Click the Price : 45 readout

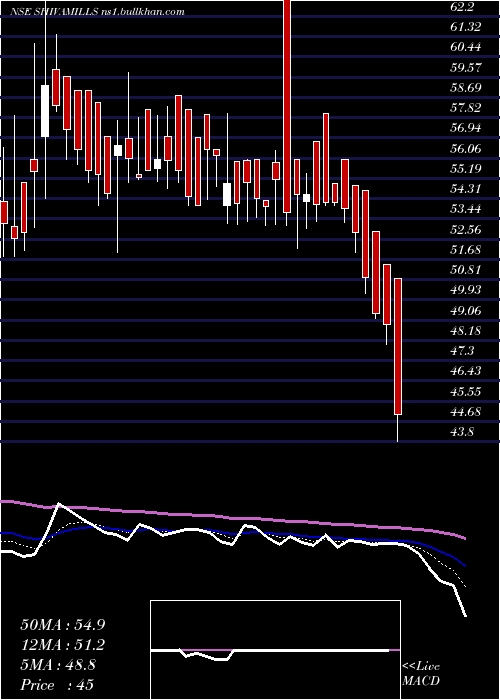[x=57, y=685]
